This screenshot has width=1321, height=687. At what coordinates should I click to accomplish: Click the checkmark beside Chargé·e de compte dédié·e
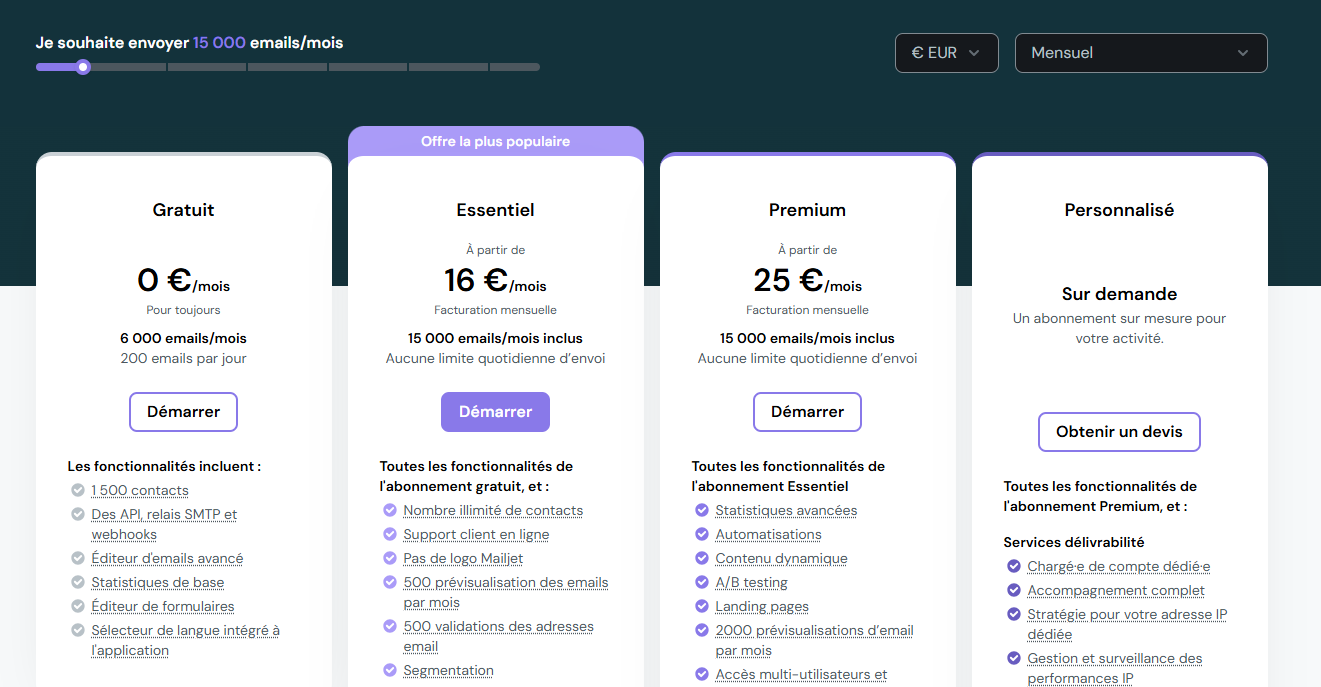pyautogui.click(x=1014, y=565)
